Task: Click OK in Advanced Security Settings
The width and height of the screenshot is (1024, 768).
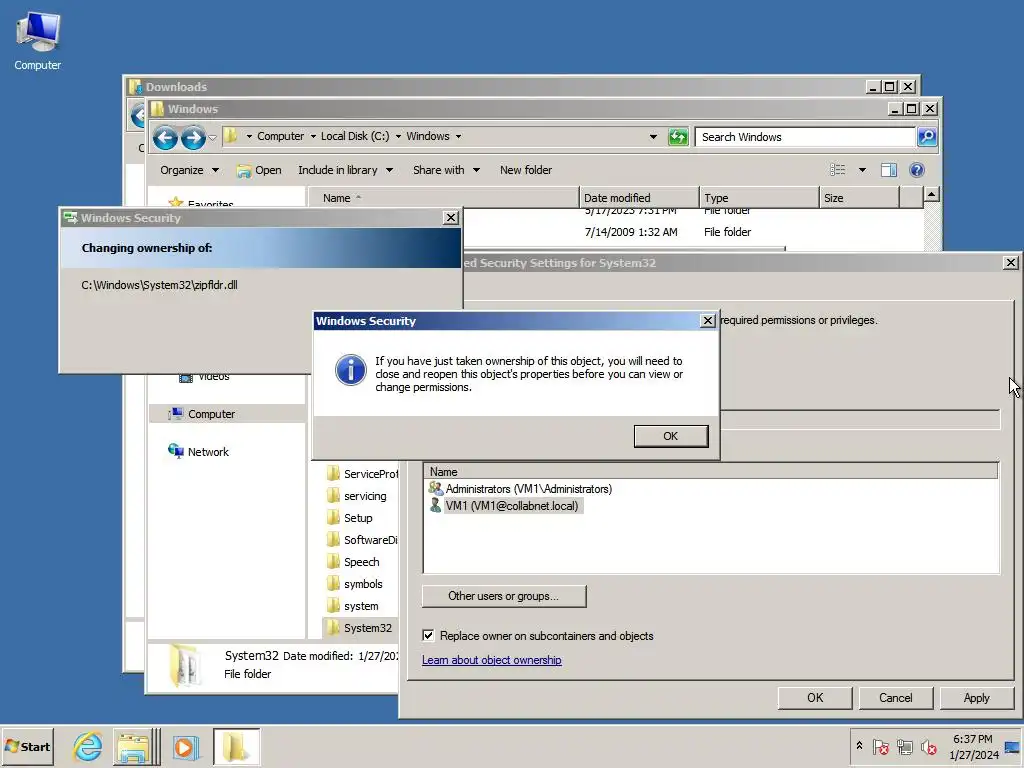Action: (x=815, y=697)
